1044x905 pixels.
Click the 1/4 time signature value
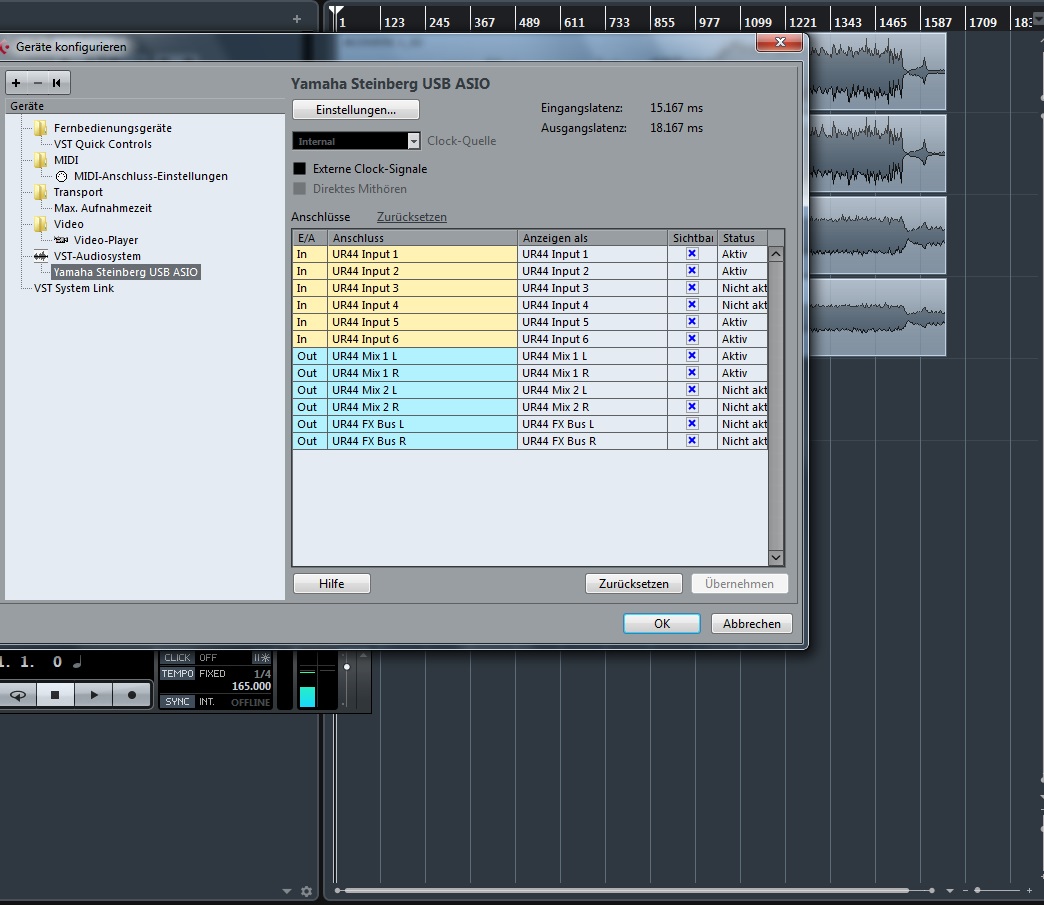pyautogui.click(x=262, y=674)
